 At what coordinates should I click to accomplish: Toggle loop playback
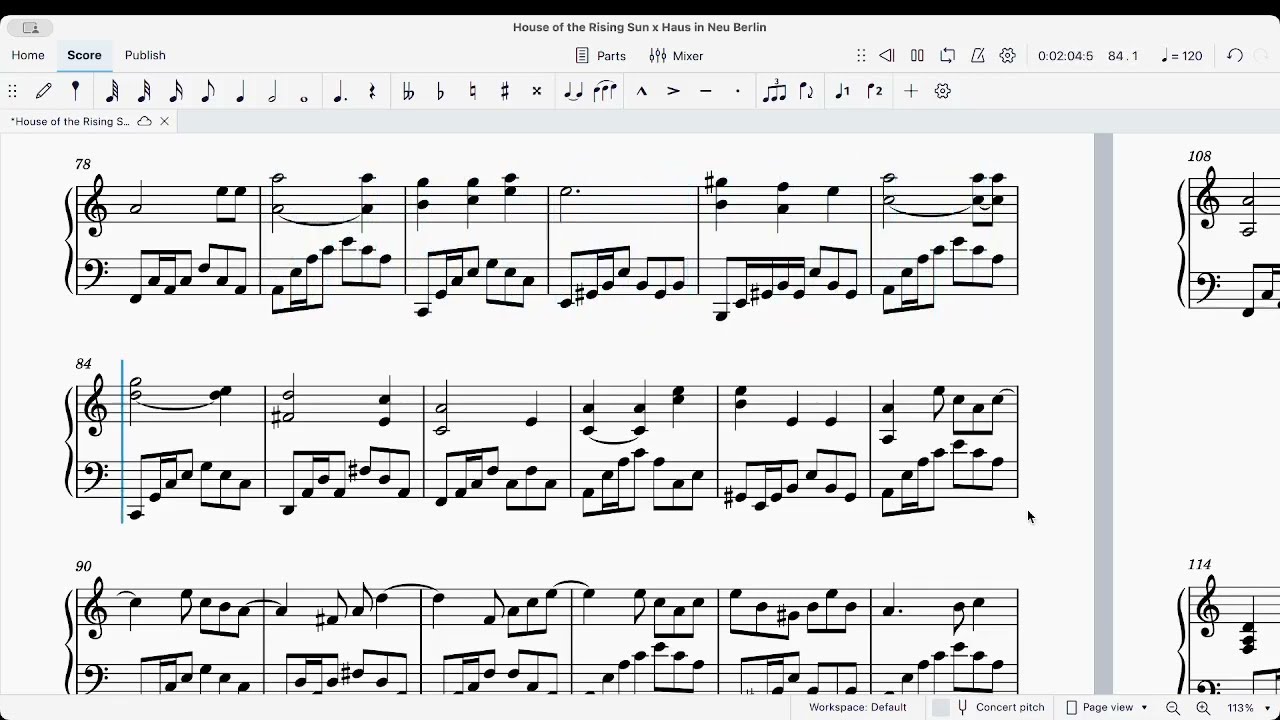[947, 56]
